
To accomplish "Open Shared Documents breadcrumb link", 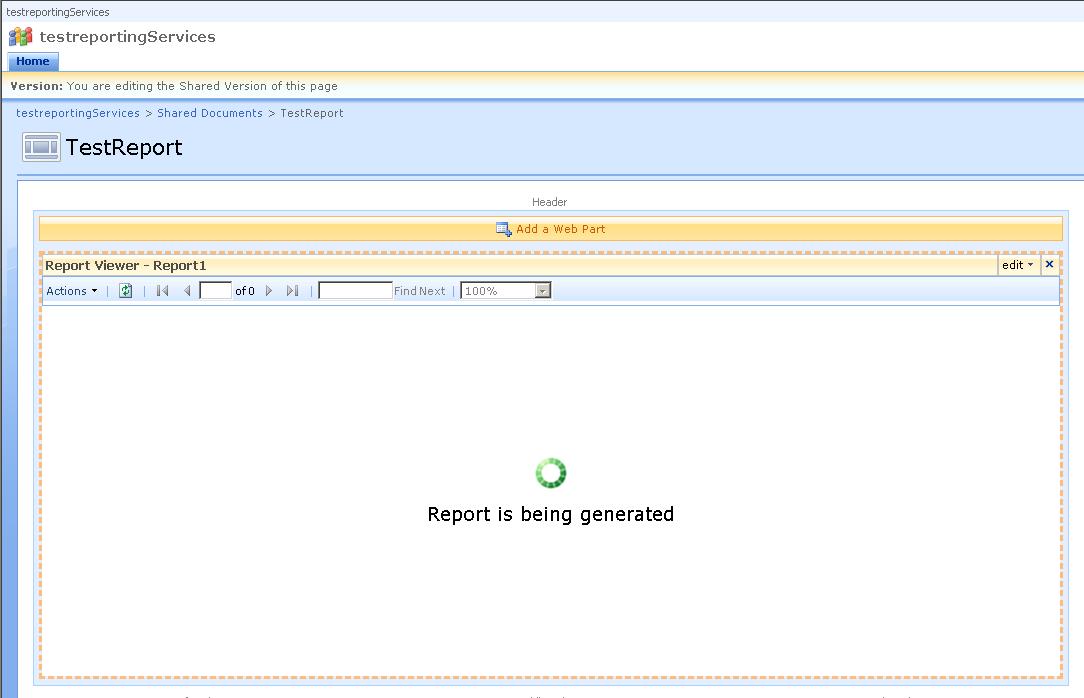I will [210, 113].
